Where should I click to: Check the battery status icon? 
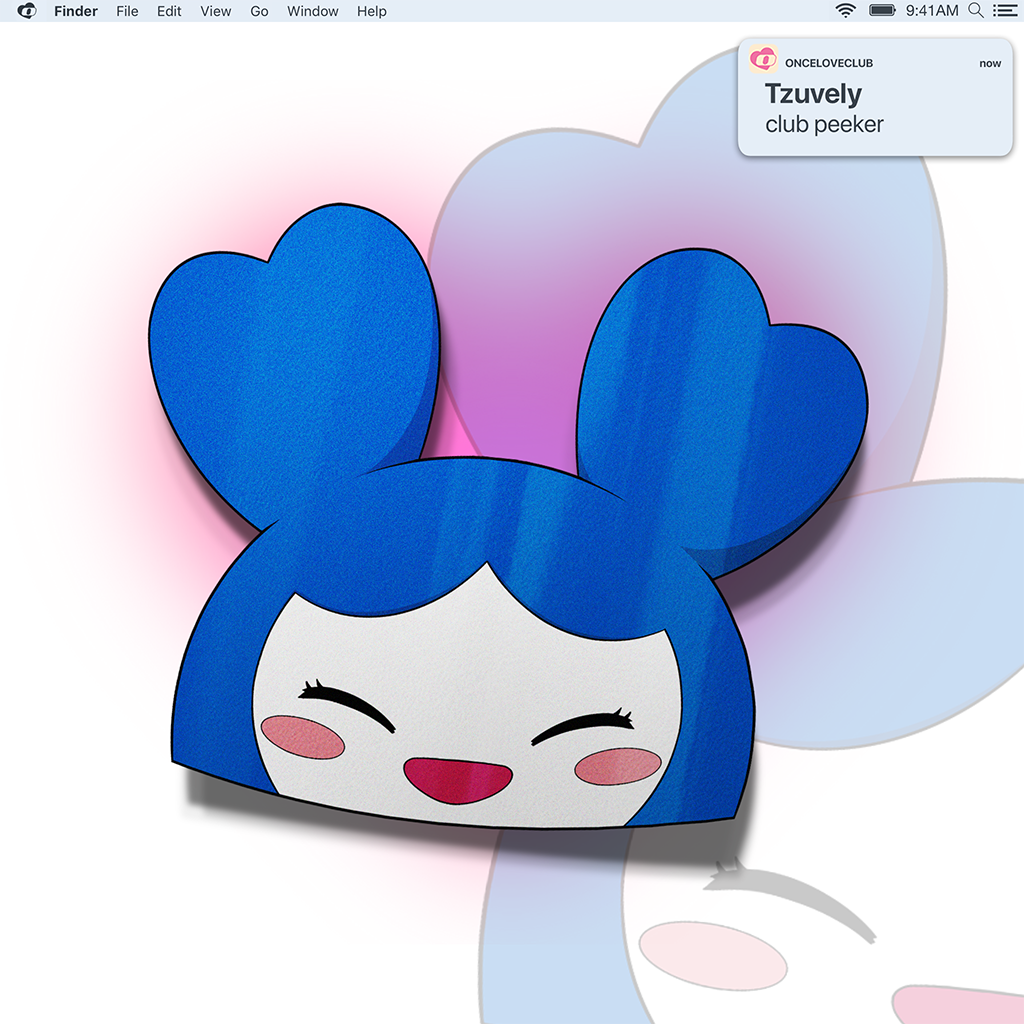(882, 11)
